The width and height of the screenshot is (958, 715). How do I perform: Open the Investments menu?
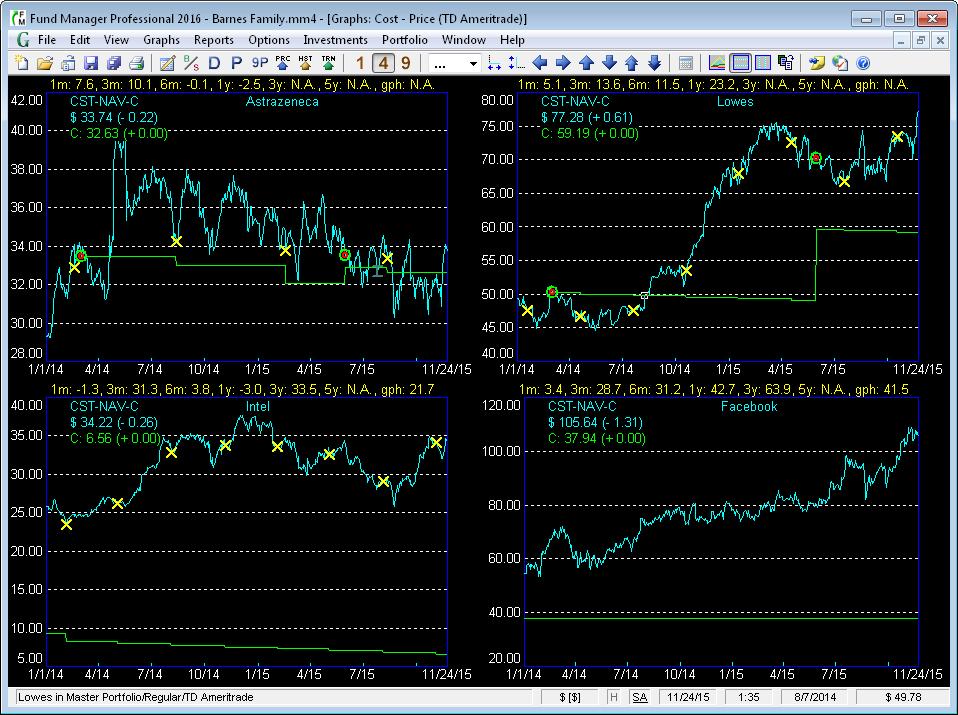click(x=335, y=40)
